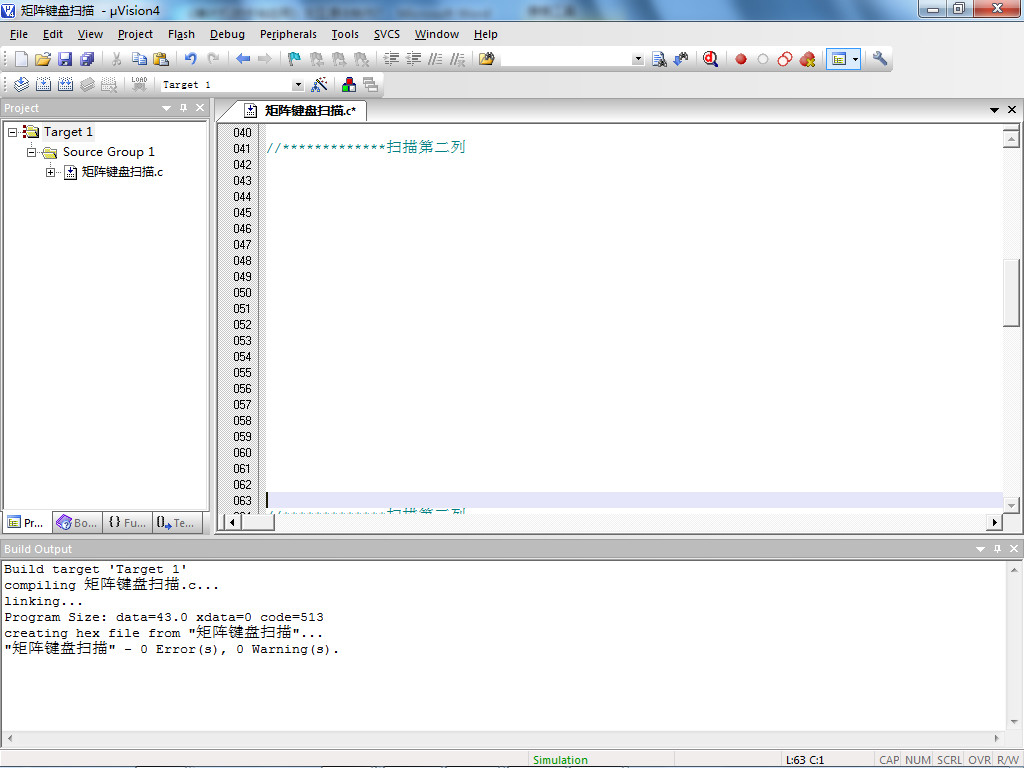Build the target files

coord(43,84)
